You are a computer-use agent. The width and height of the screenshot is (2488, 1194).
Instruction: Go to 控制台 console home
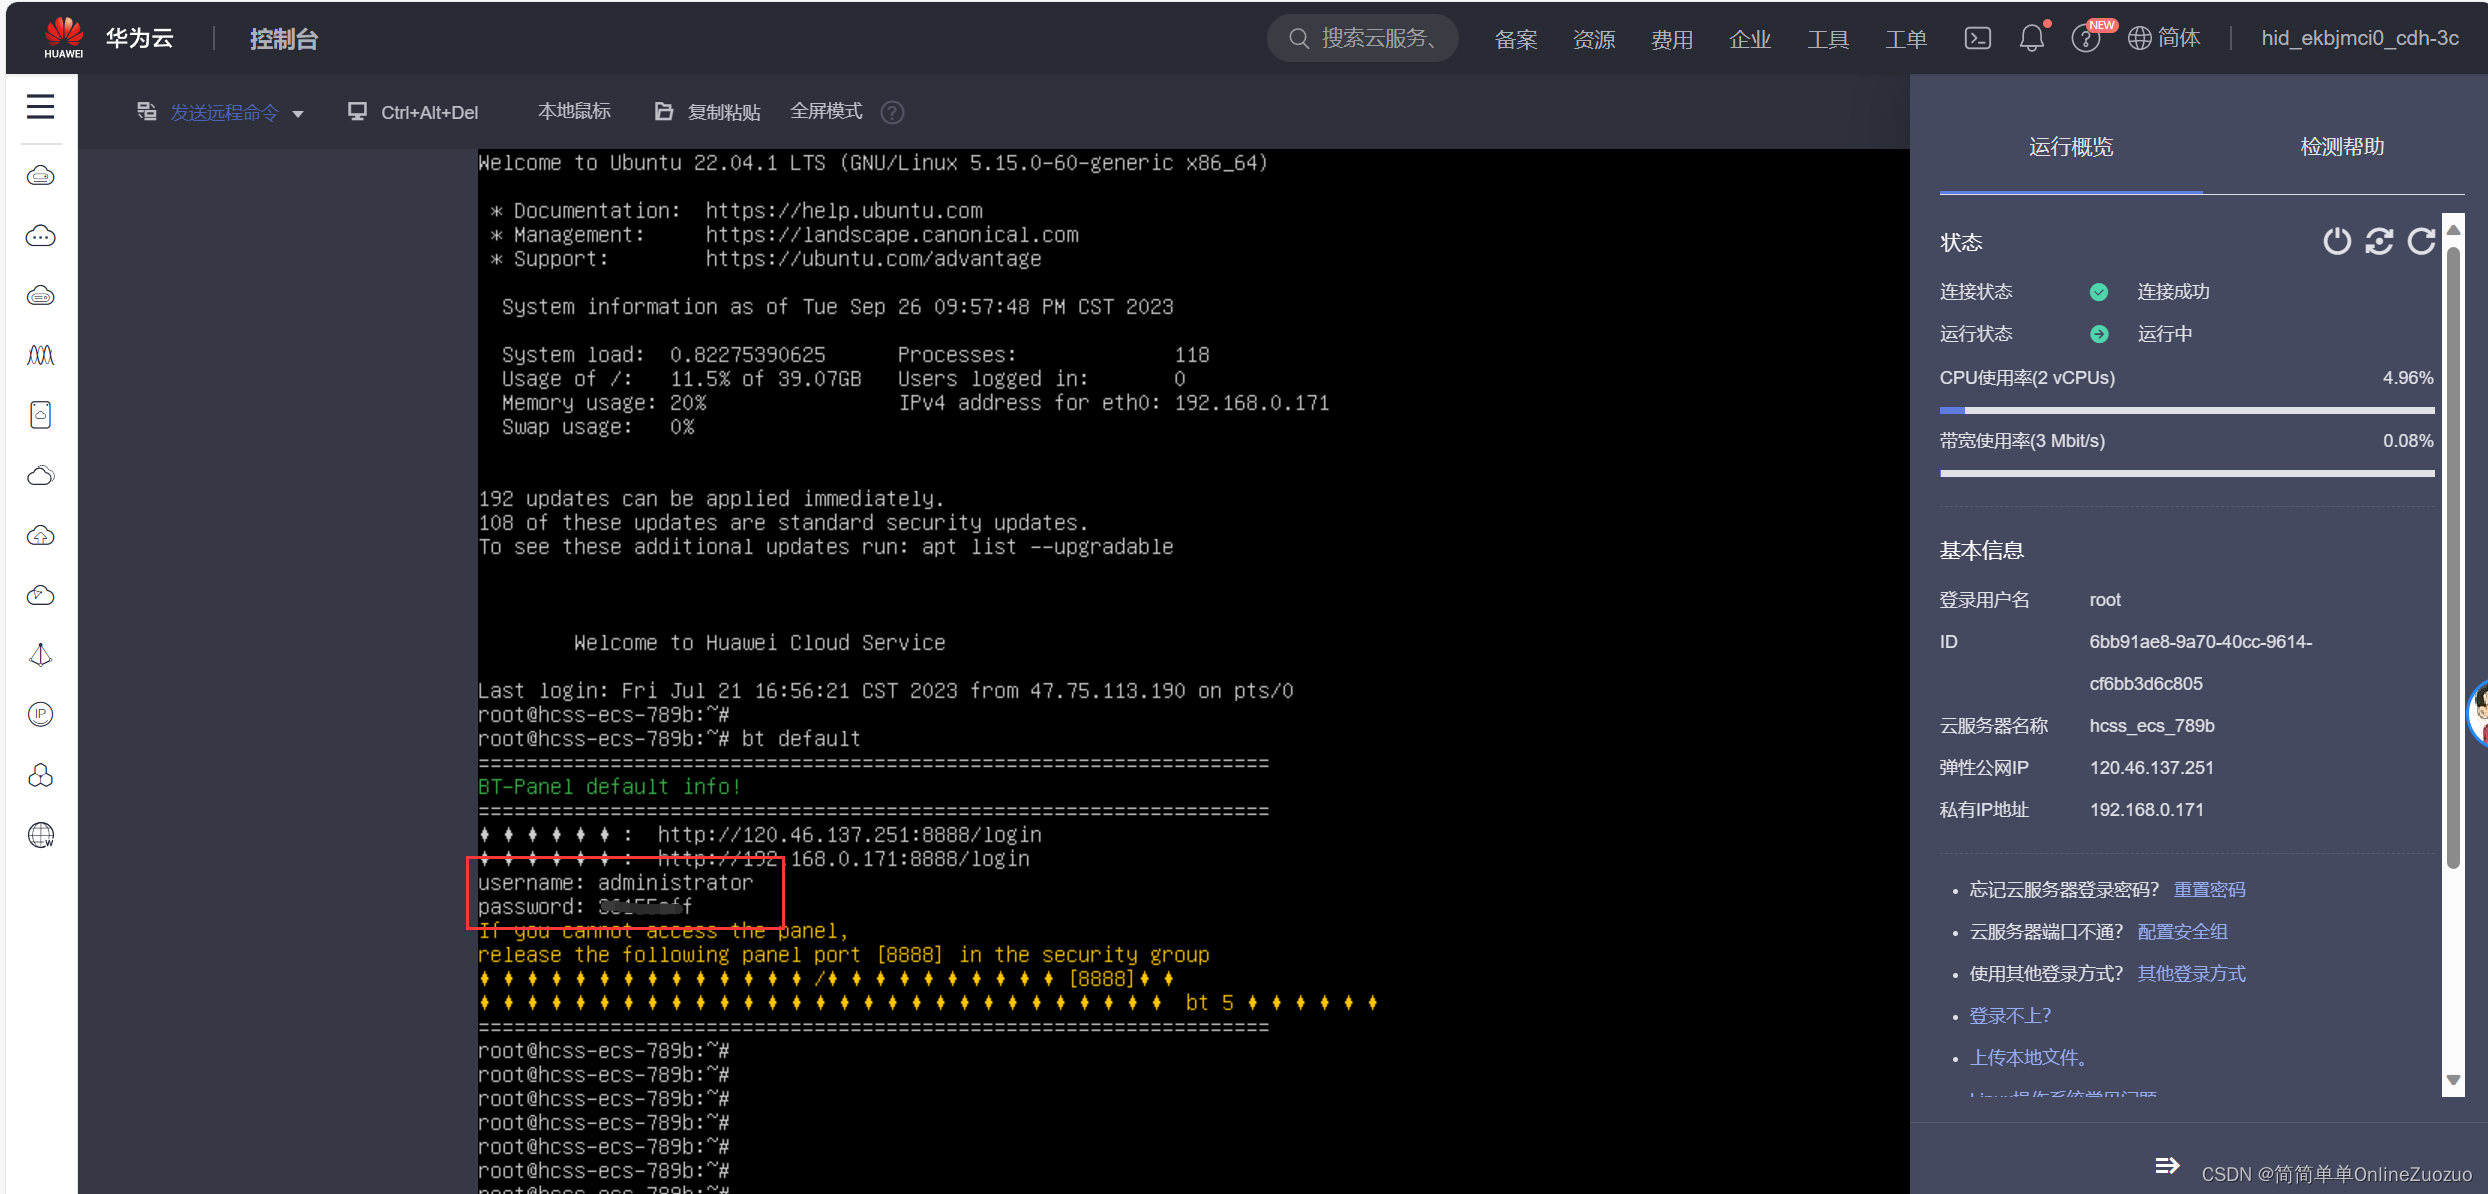coord(284,39)
